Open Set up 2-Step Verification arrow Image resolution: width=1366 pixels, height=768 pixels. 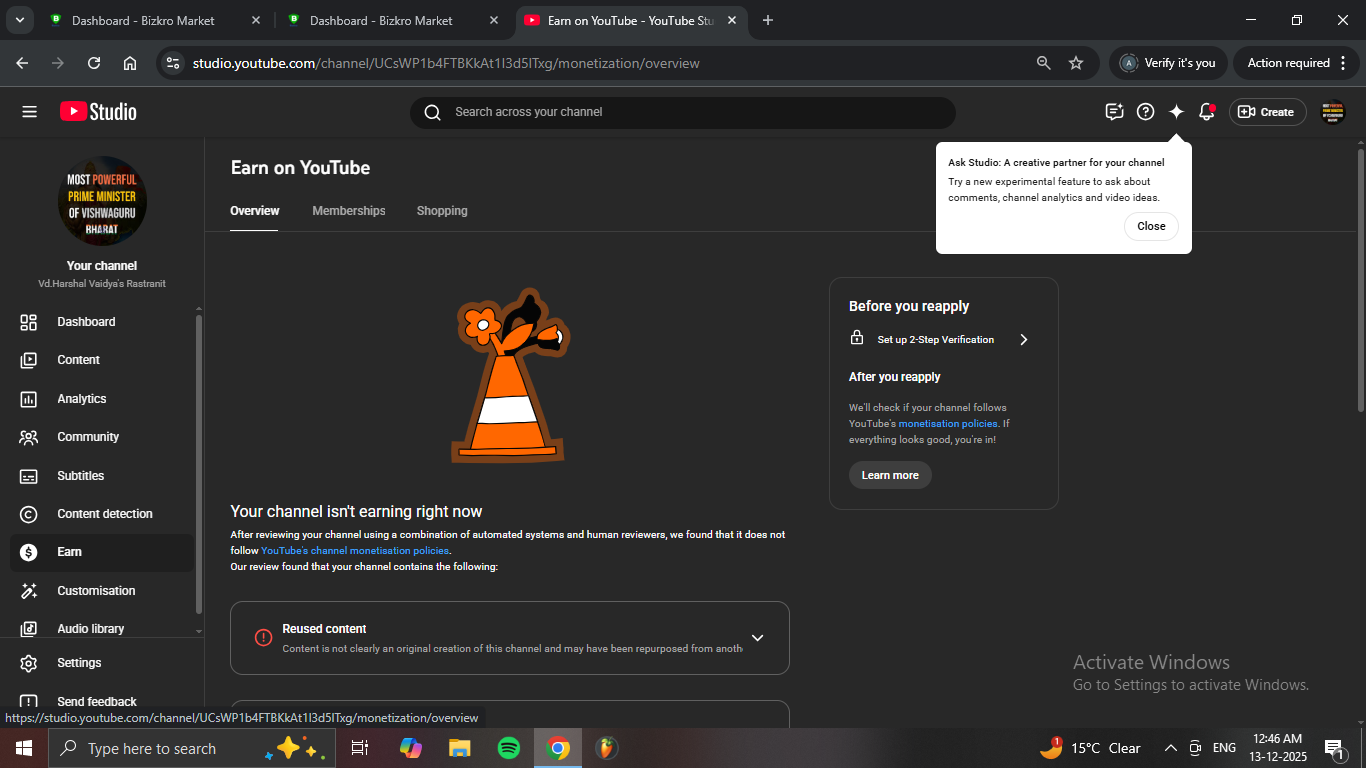coord(1023,340)
